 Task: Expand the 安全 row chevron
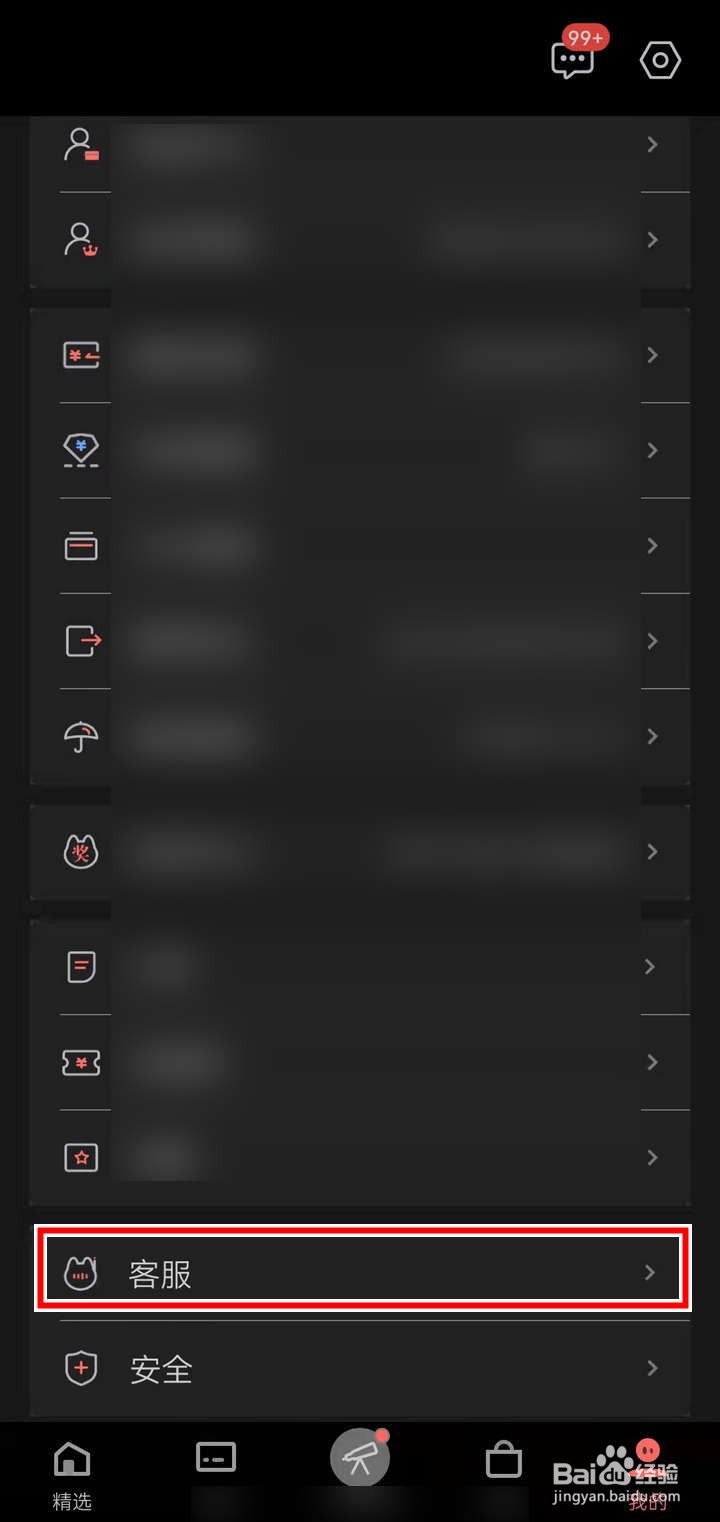click(652, 1368)
